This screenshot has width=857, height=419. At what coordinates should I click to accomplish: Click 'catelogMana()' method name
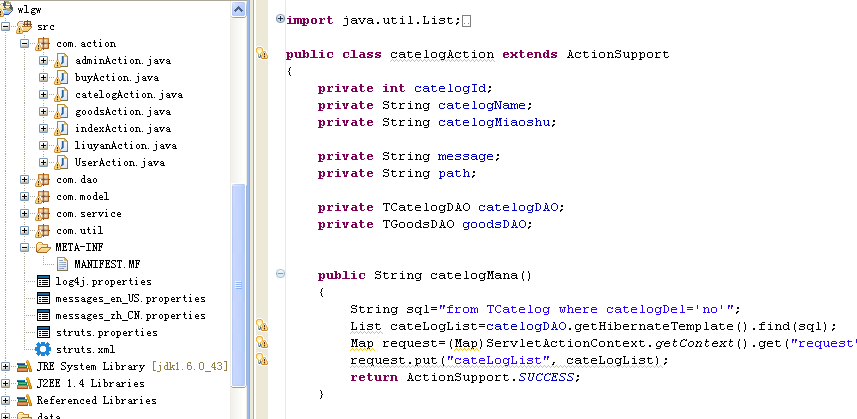[481, 275]
